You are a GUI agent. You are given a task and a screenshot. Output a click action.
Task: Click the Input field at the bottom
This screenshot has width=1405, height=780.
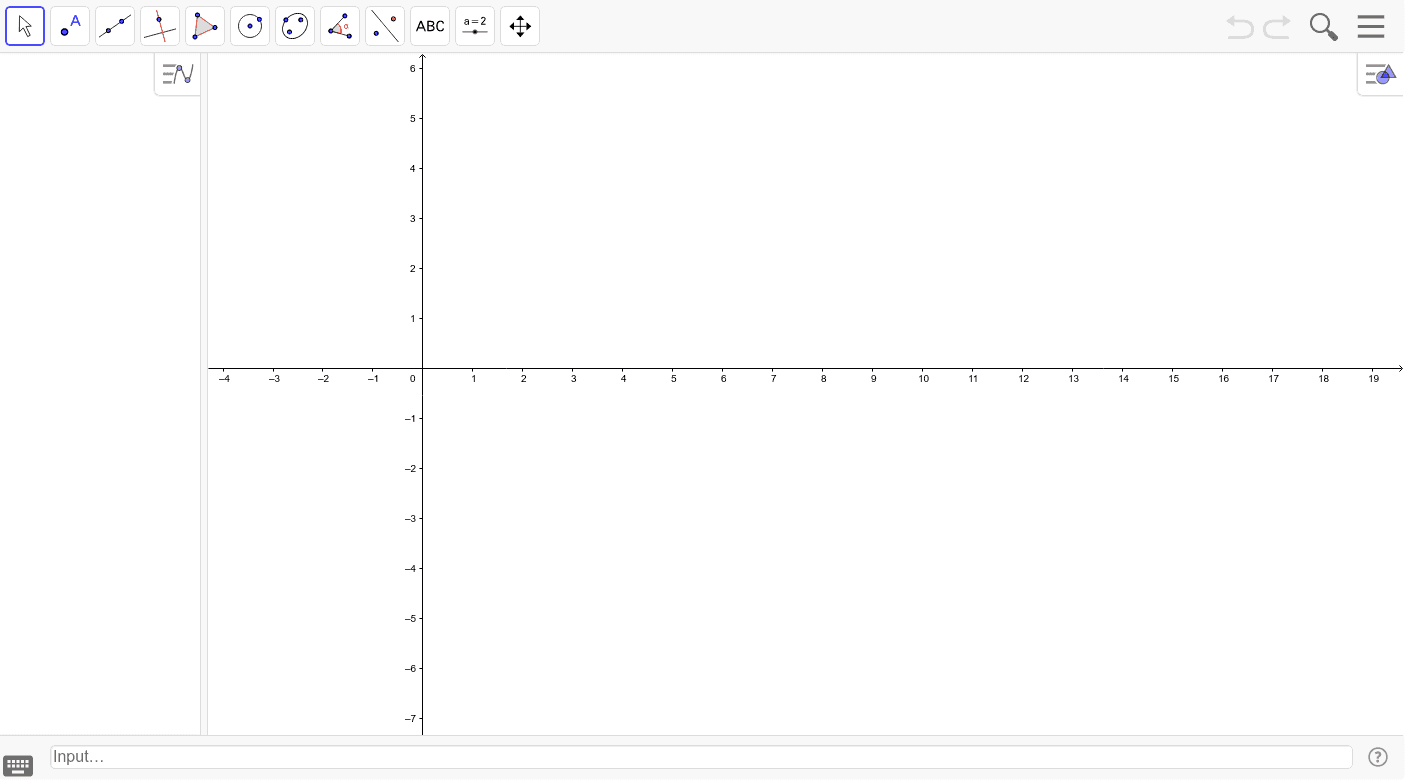pyautogui.click(x=700, y=757)
